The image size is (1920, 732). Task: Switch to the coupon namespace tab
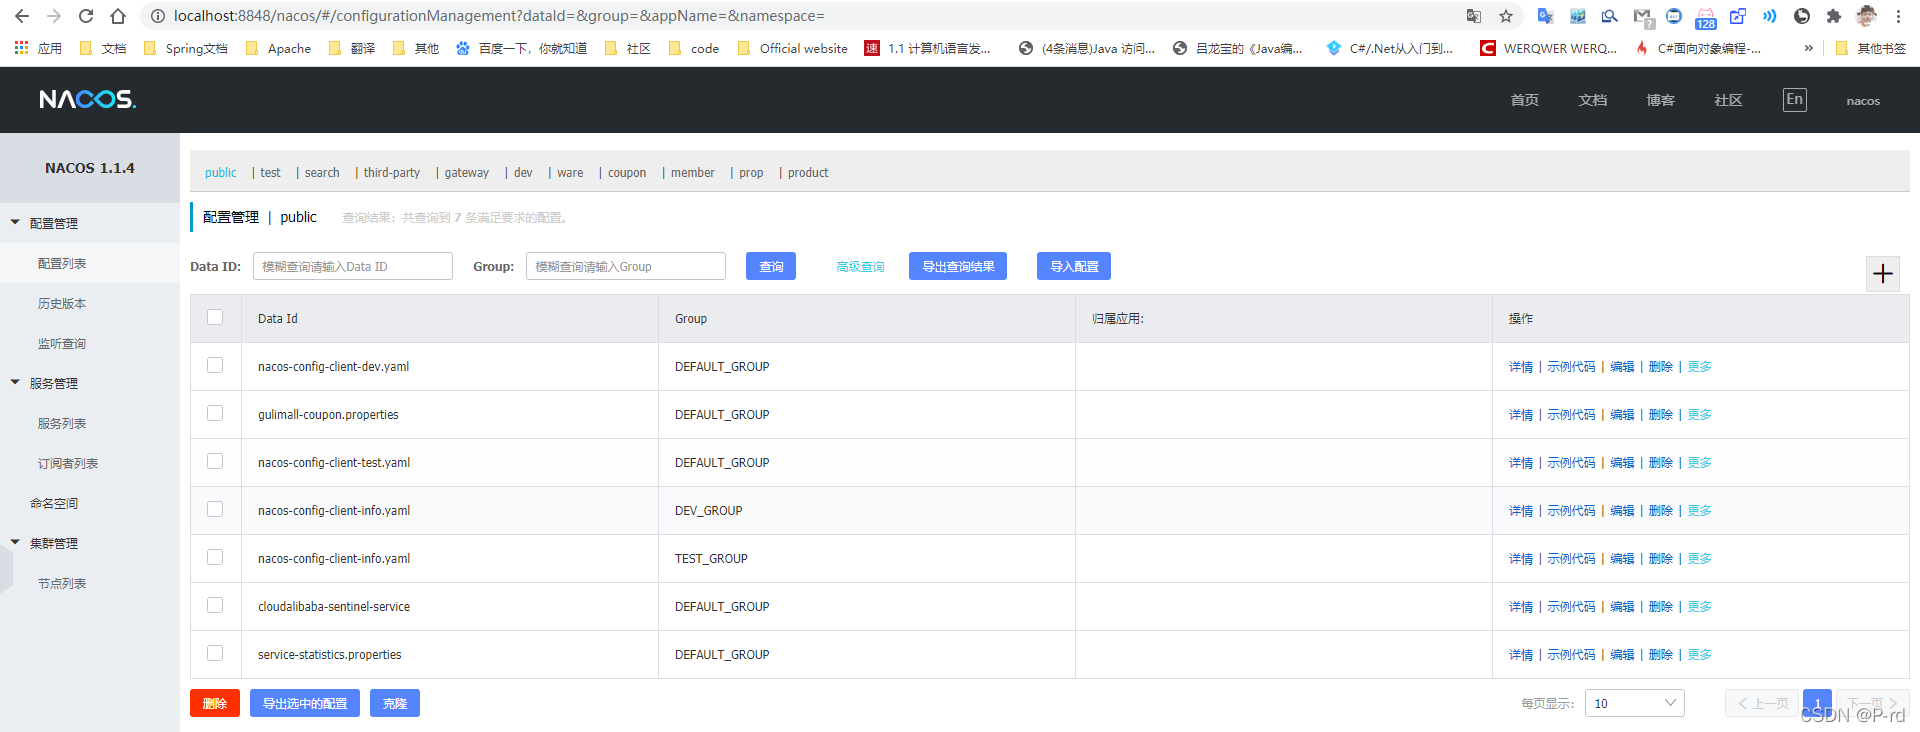pos(627,173)
